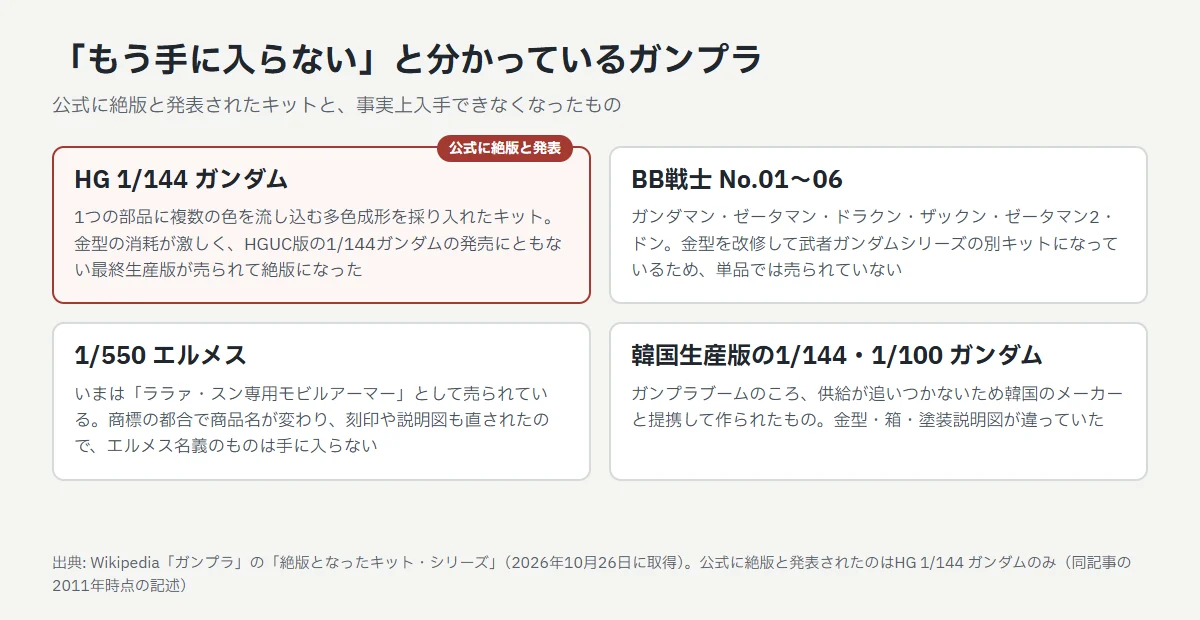Open the BB戦士 No.01〜06 card heading

737,179
